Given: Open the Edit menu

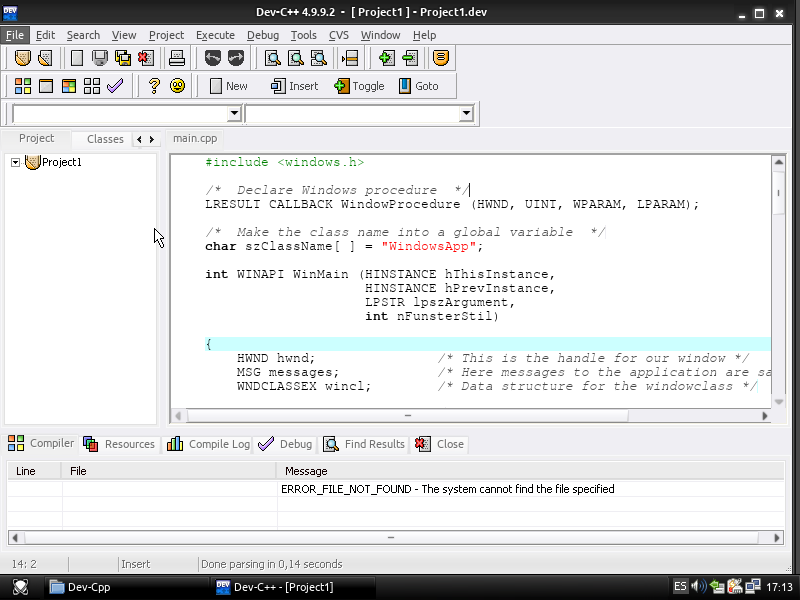Looking at the screenshot, I should pyautogui.click(x=45, y=35).
